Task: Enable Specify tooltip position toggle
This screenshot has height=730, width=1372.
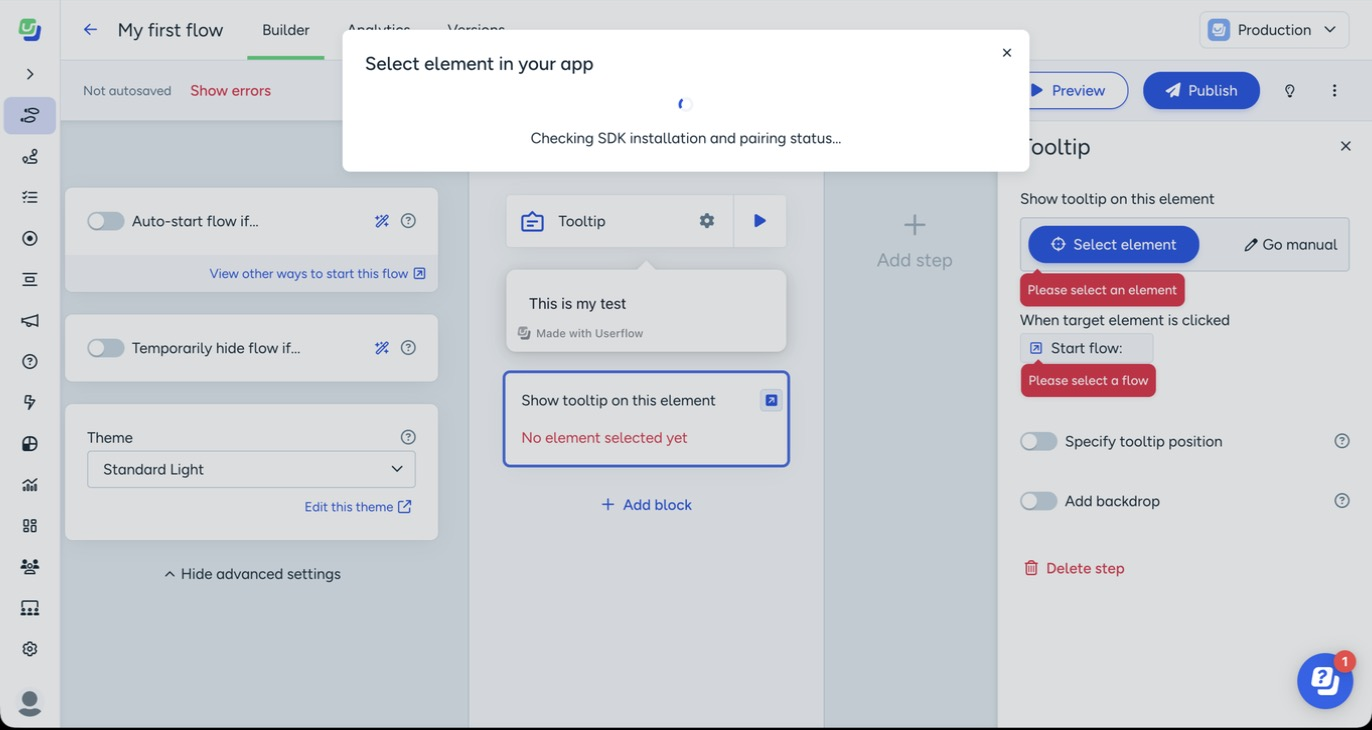Action: click(x=1038, y=441)
